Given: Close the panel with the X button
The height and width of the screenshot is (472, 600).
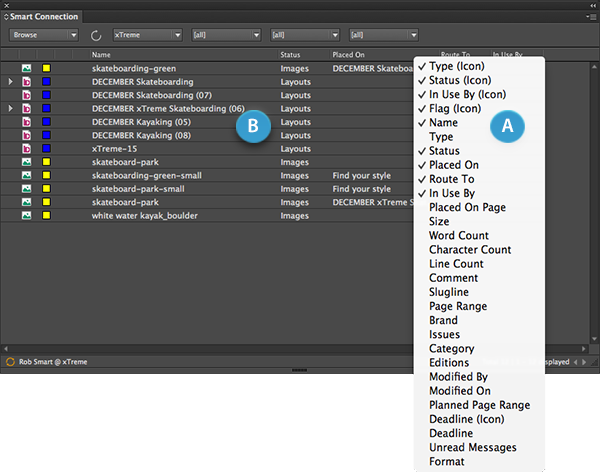Looking at the screenshot, I should coord(7,5).
